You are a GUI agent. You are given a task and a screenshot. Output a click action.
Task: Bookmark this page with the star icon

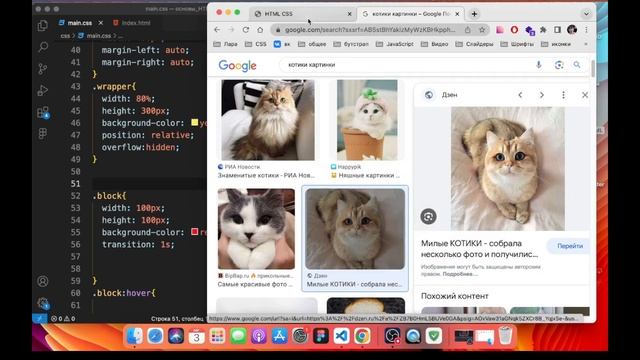point(482,30)
